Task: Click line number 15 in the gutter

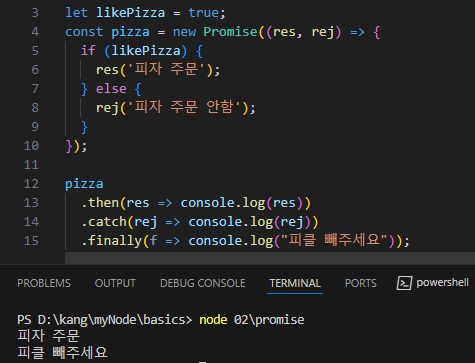Action: click(31, 241)
